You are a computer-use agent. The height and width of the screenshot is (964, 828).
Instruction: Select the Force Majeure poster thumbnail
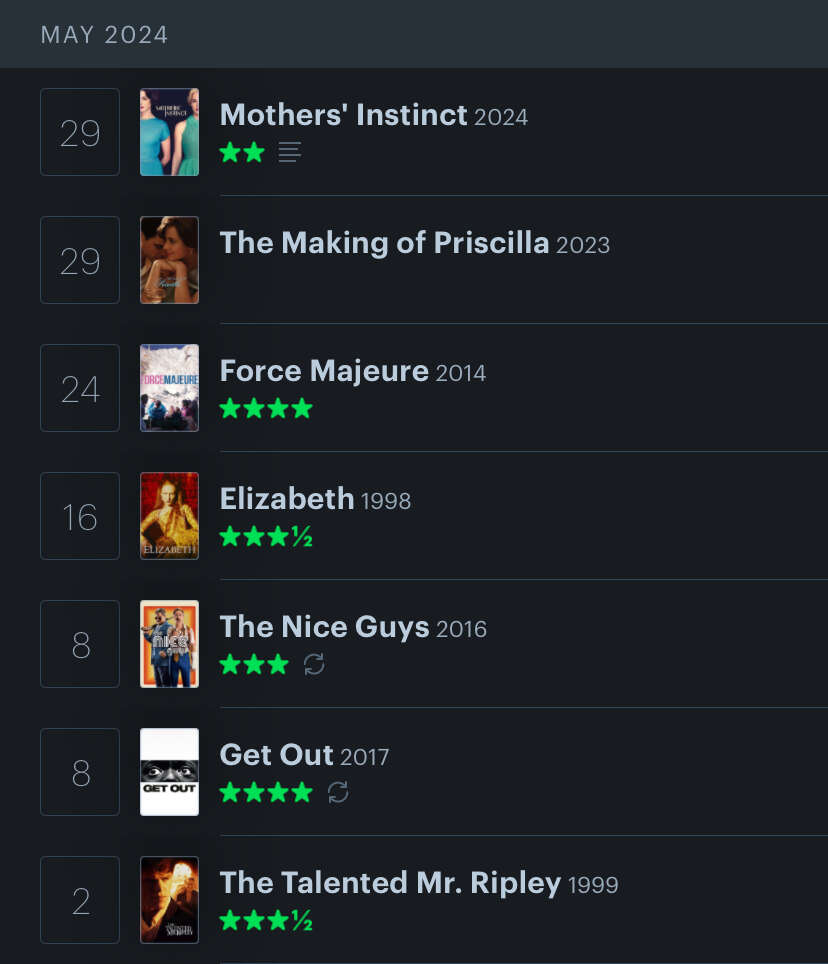(x=170, y=388)
